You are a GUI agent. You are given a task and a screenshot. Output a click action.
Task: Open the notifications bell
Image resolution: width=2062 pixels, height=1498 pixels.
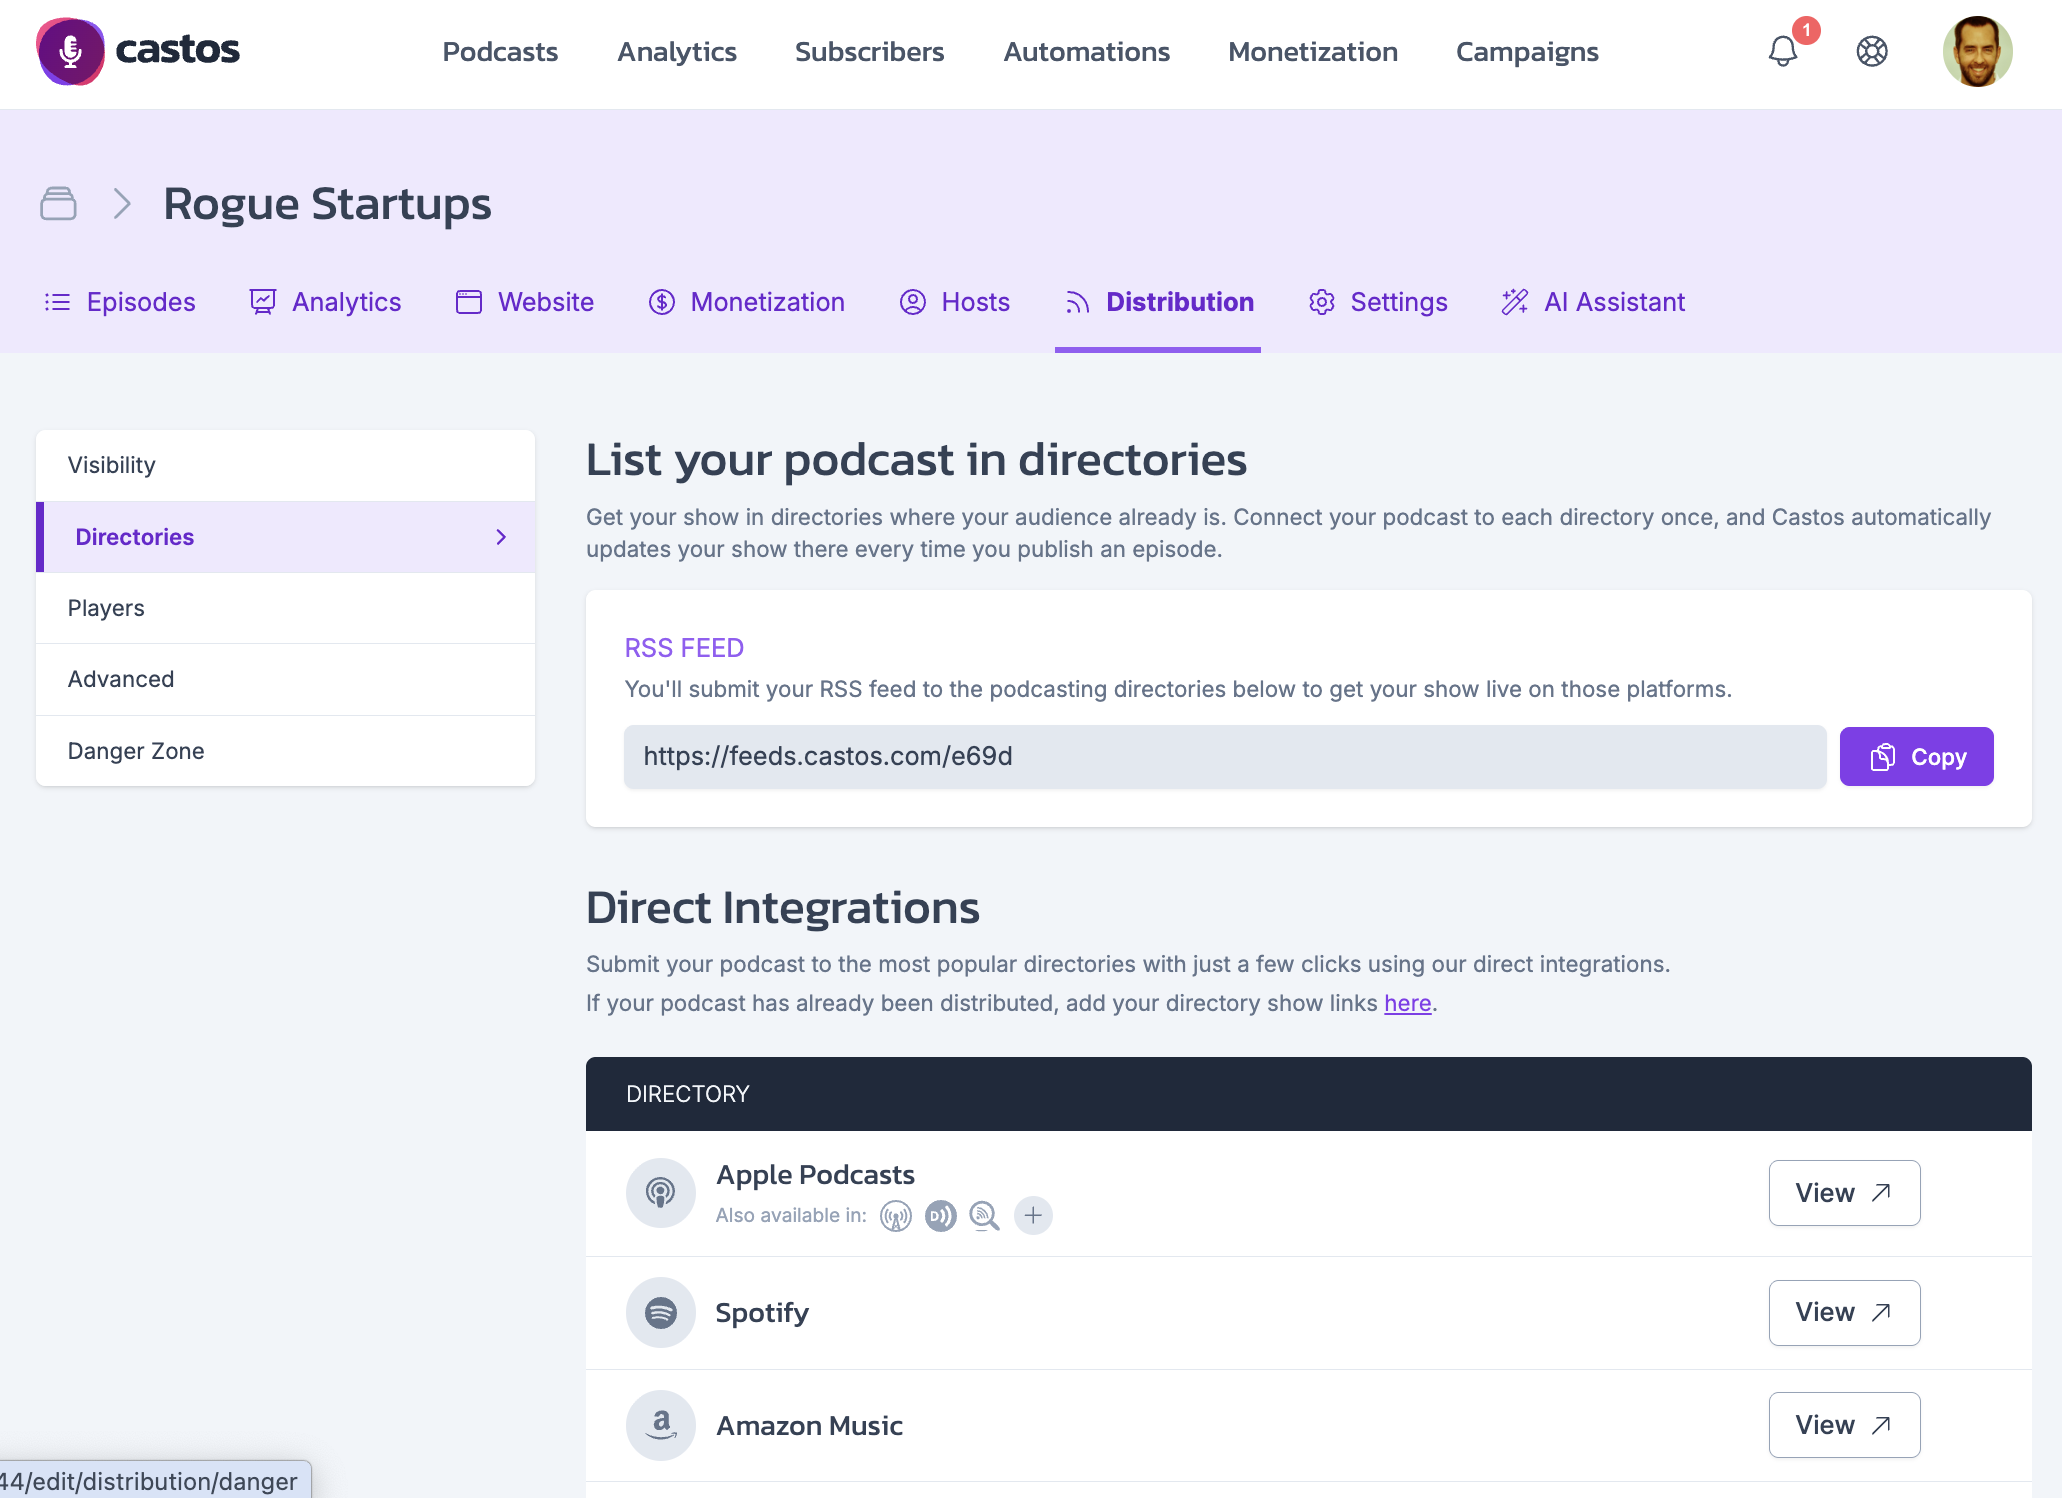(x=1783, y=51)
